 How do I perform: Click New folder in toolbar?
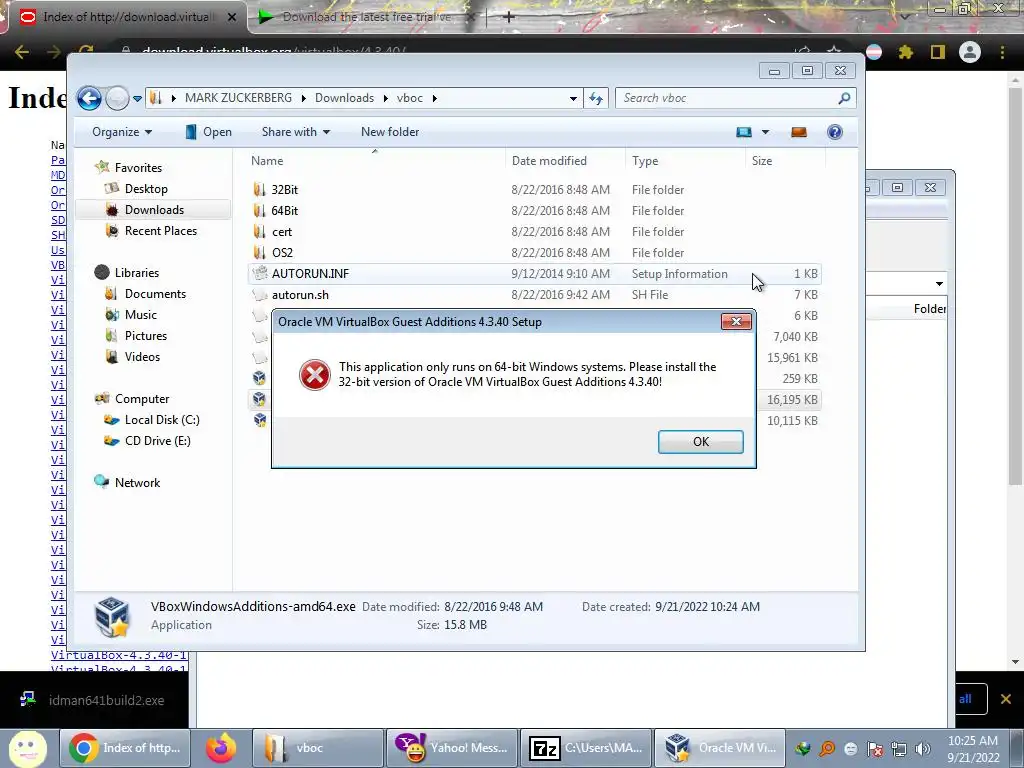(390, 132)
